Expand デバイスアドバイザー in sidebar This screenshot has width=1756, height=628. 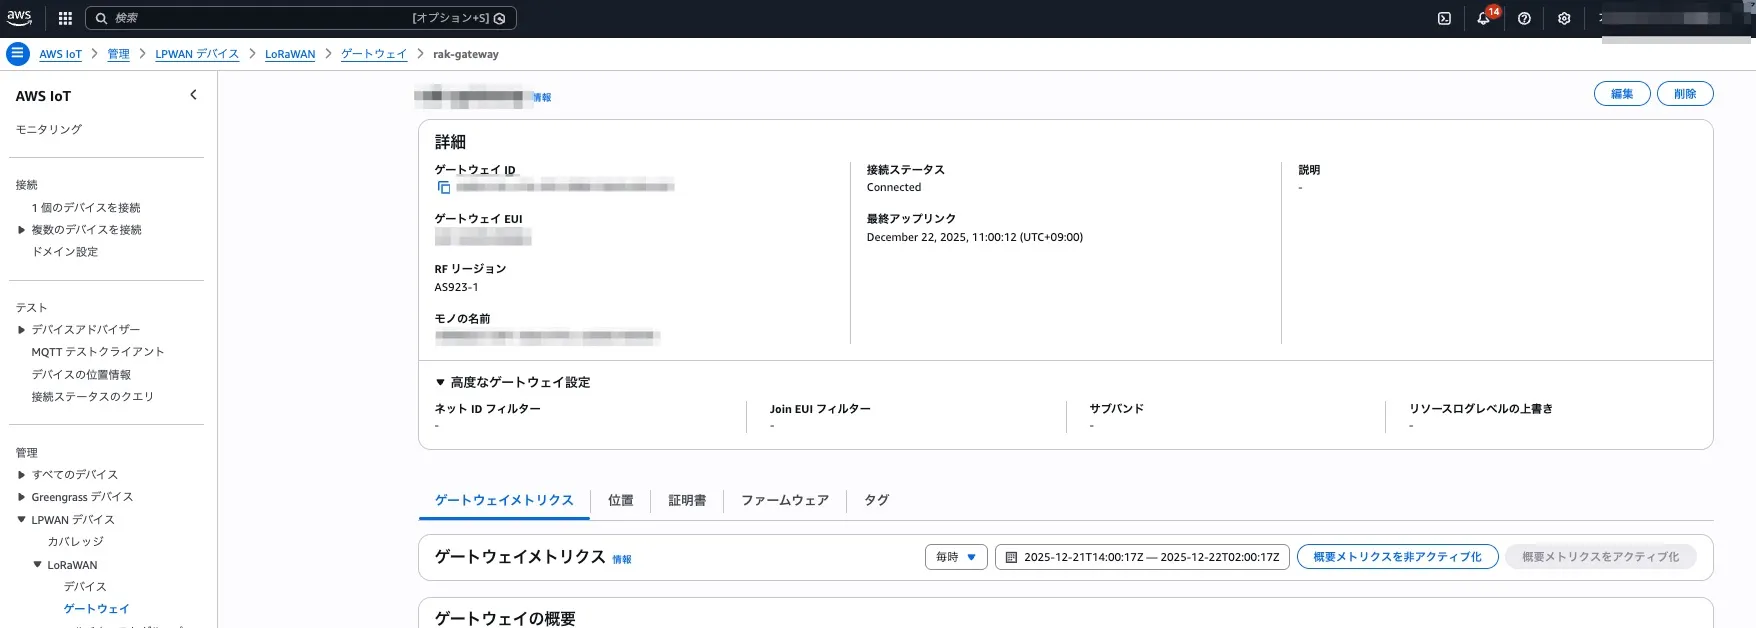[21, 330]
